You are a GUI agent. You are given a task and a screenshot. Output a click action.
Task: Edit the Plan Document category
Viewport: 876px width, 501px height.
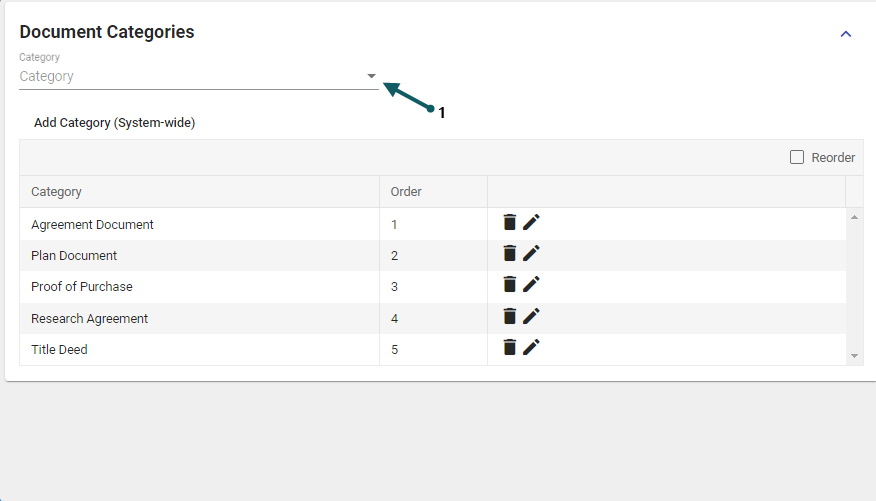[531, 254]
